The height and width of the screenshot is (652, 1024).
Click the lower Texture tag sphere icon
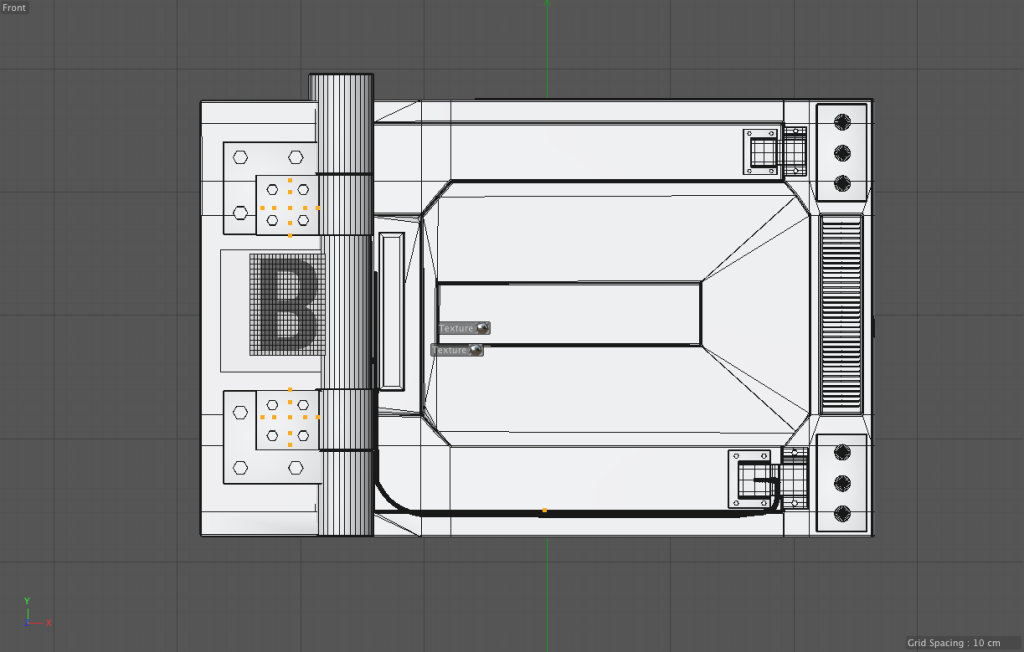[476, 350]
